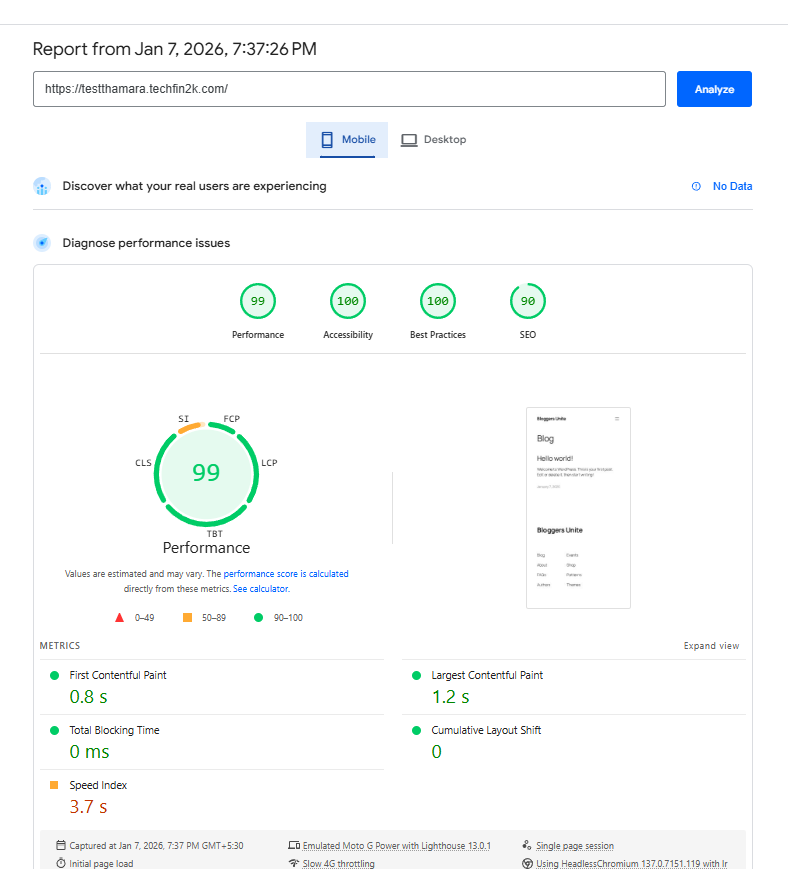Toggle Expand view for metrics
Viewport: 788px width, 869px height.
point(711,646)
